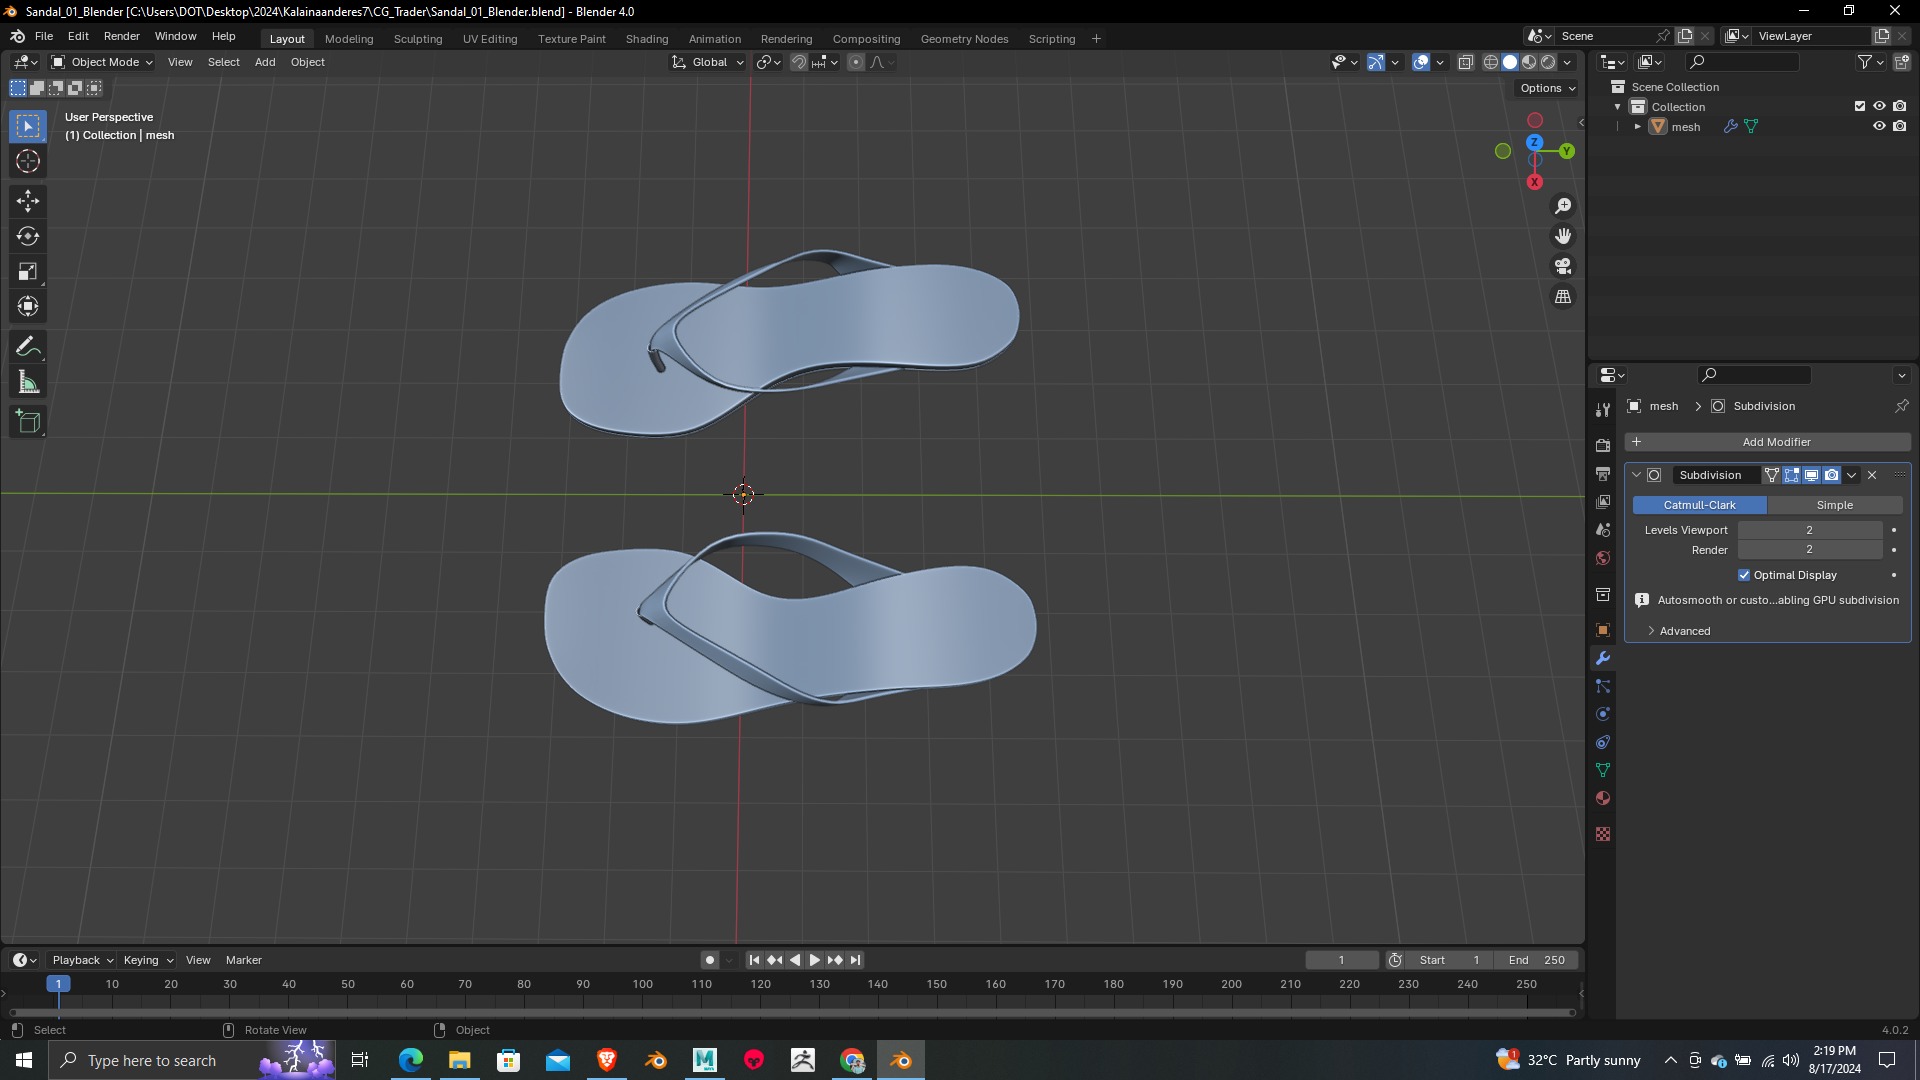Open the Keying dropdown in timeline
The image size is (1920, 1080).
pyautogui.click(x=147, y=960)
